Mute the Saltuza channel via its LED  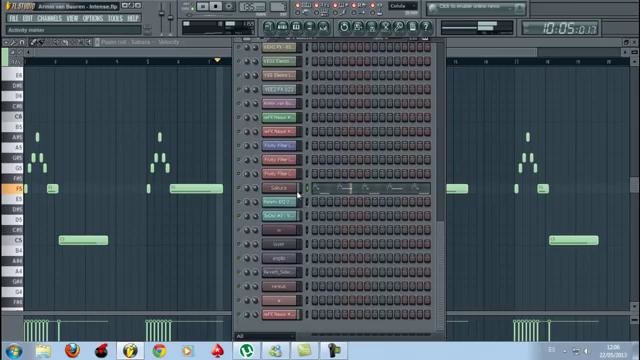(239, 188)
